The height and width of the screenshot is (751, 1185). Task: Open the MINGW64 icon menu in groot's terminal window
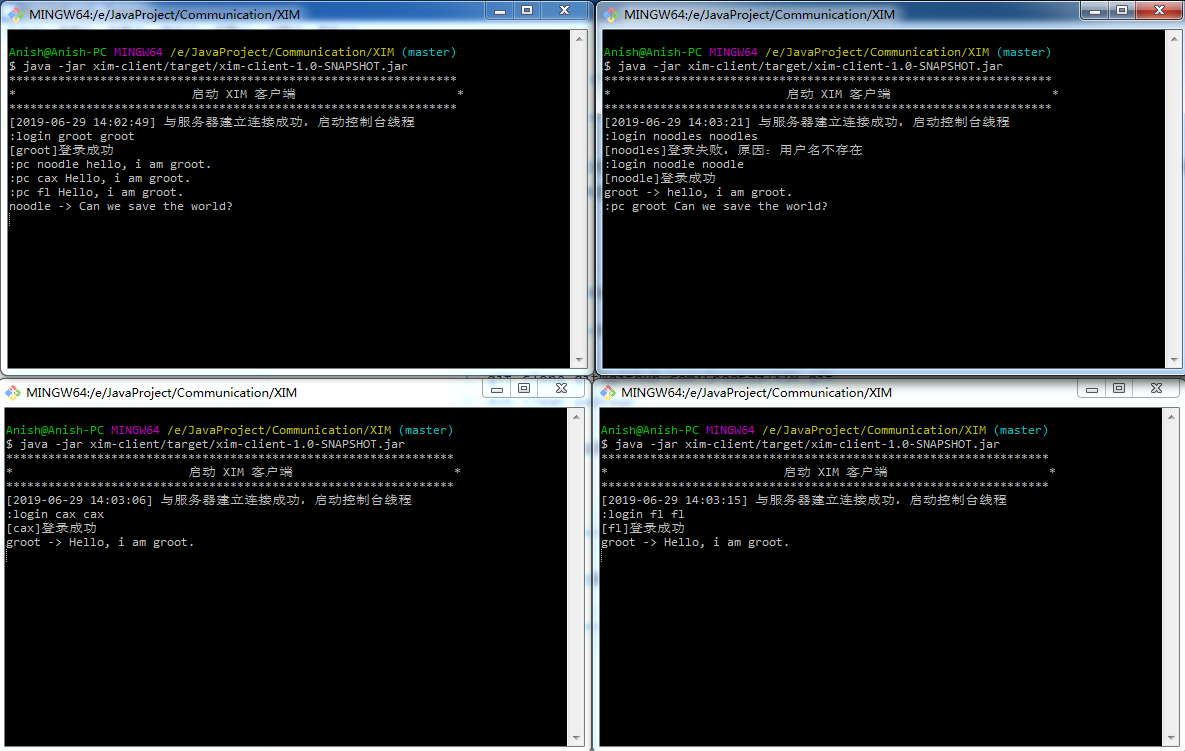15,14
